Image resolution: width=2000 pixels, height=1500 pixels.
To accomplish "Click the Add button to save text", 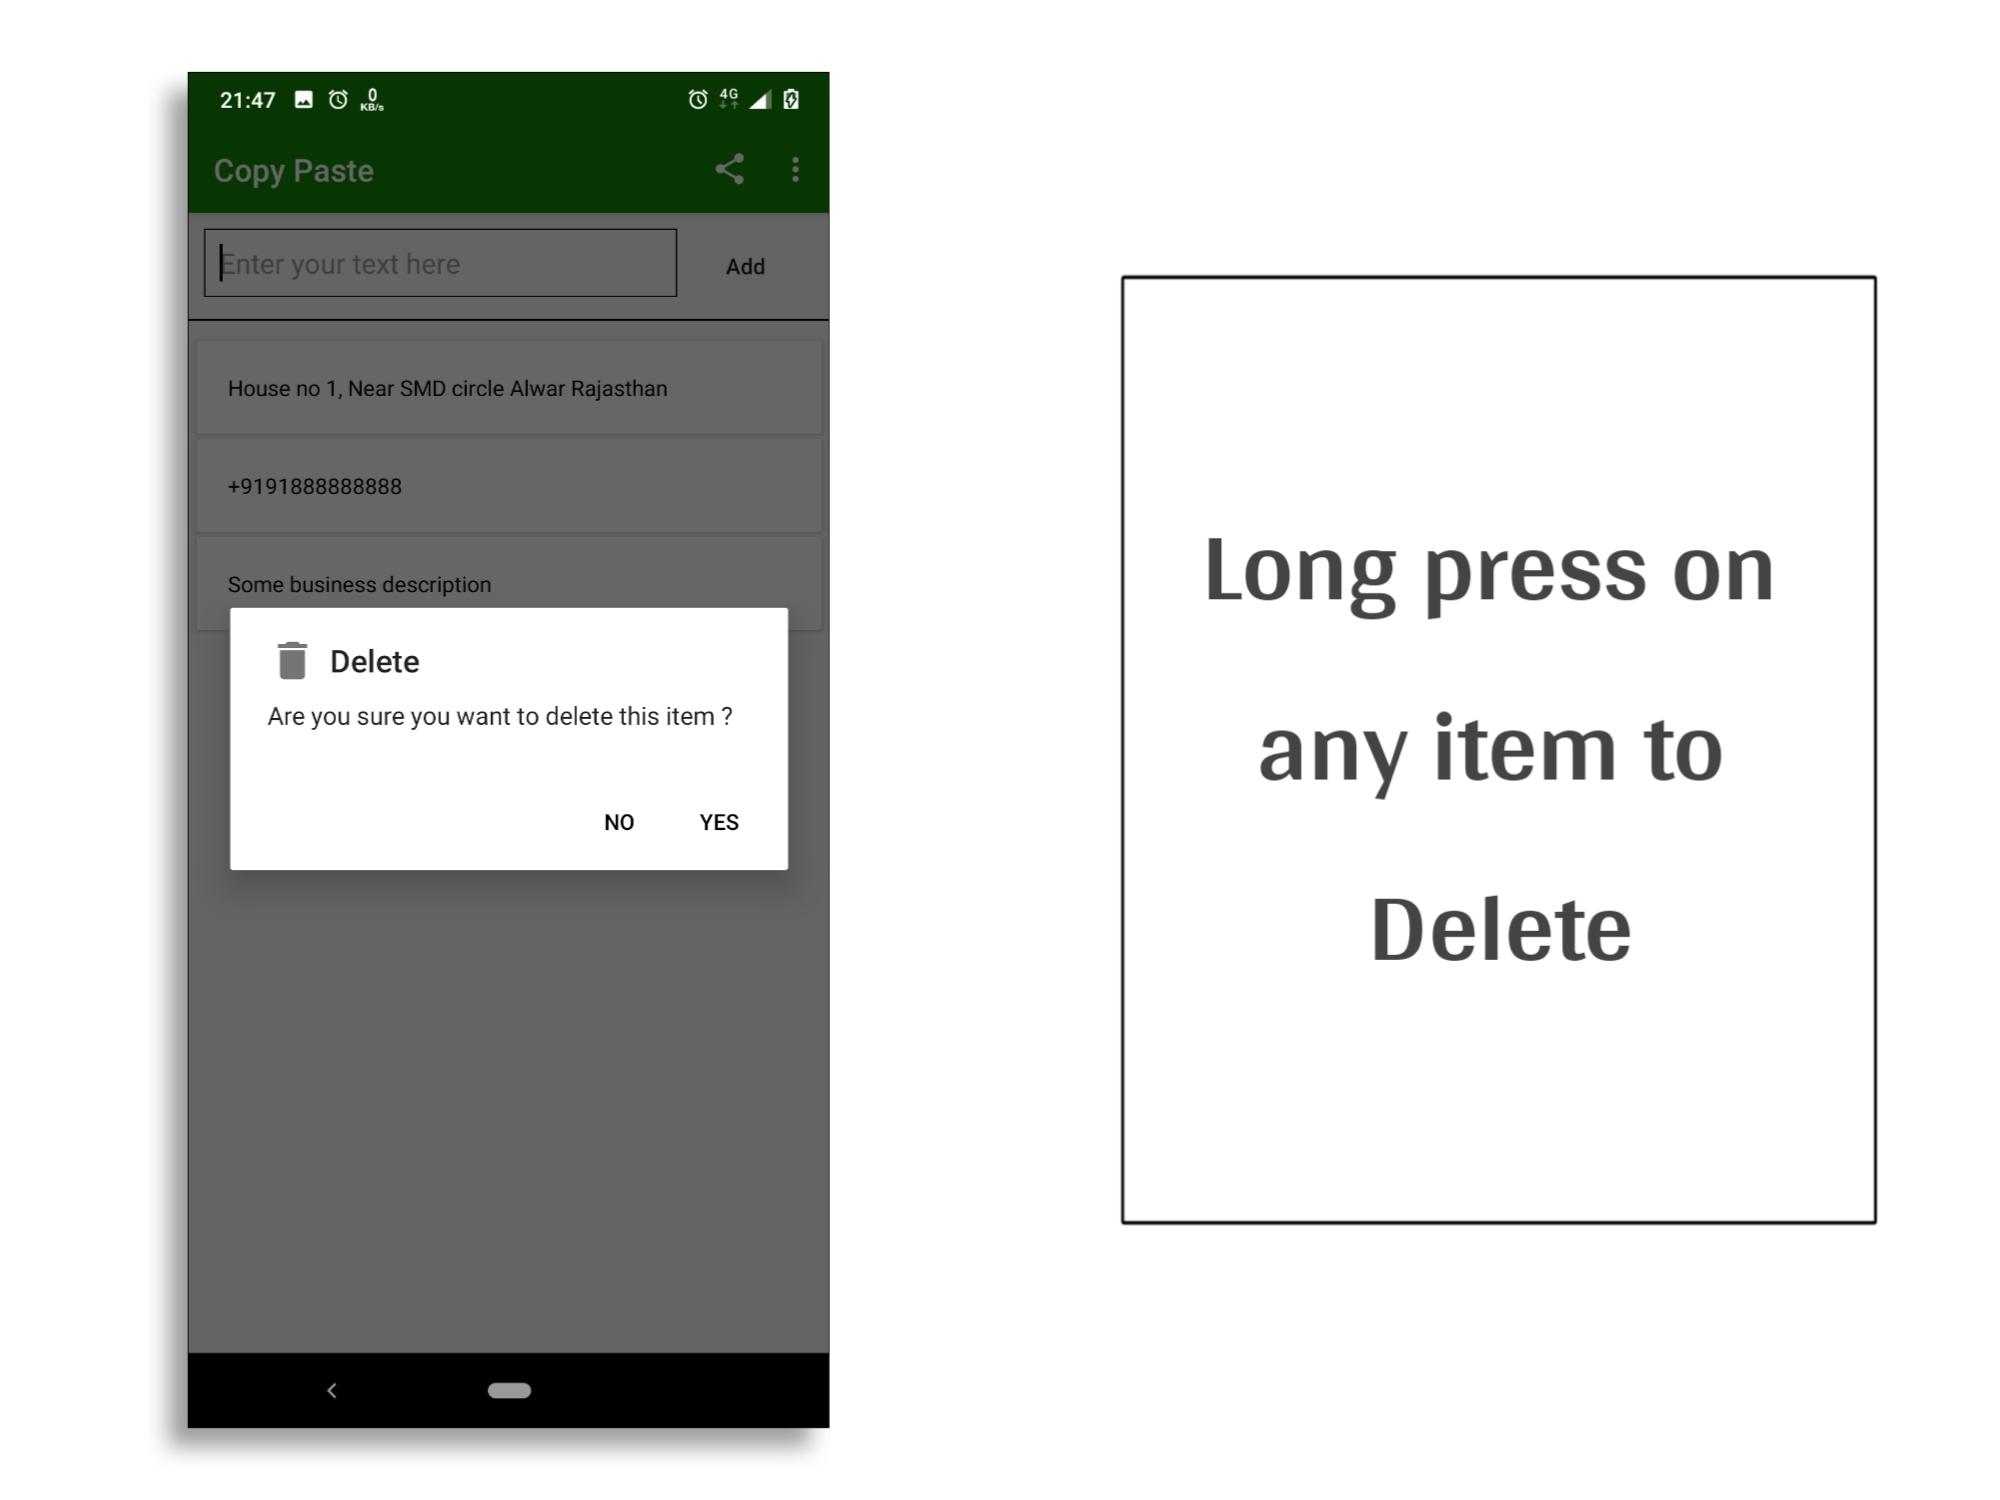I will 743,265.
